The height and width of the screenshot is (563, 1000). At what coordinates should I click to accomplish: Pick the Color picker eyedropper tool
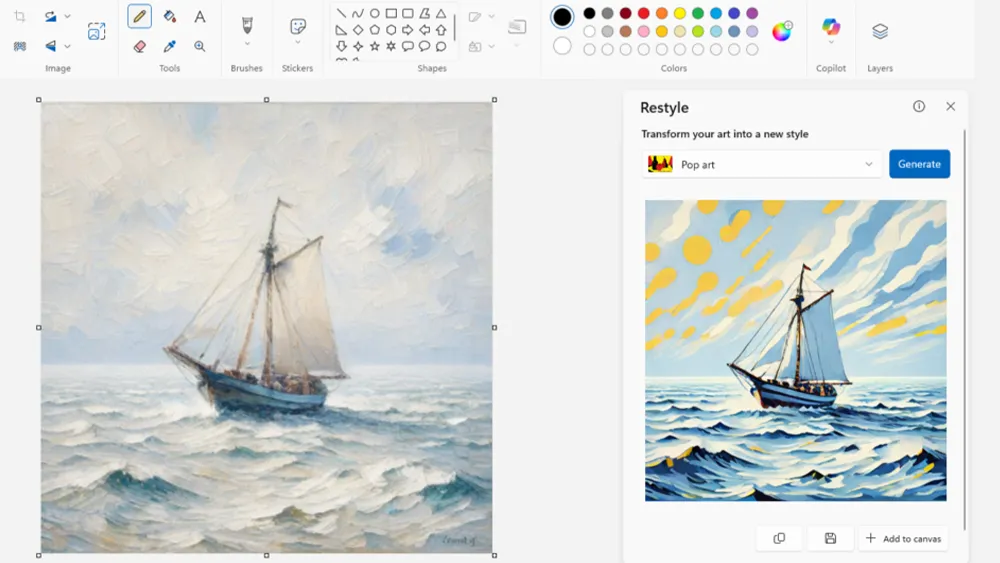(x=169, y=46)
